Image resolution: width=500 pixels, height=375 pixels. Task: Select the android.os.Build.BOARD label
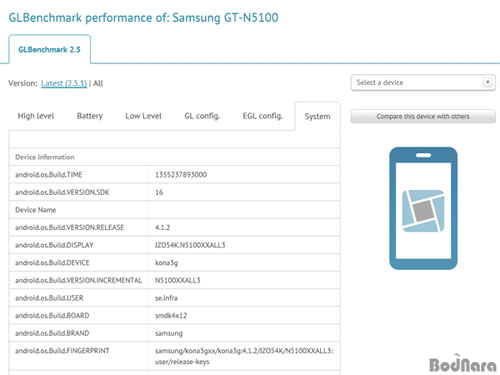(x=52, y=316)
